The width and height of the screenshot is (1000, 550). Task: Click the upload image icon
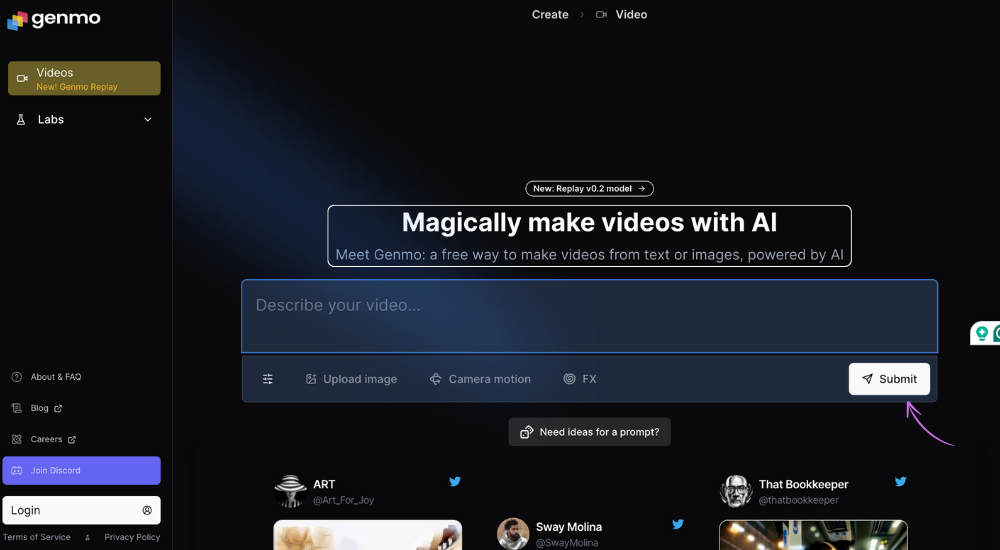[x=311, y=379]
